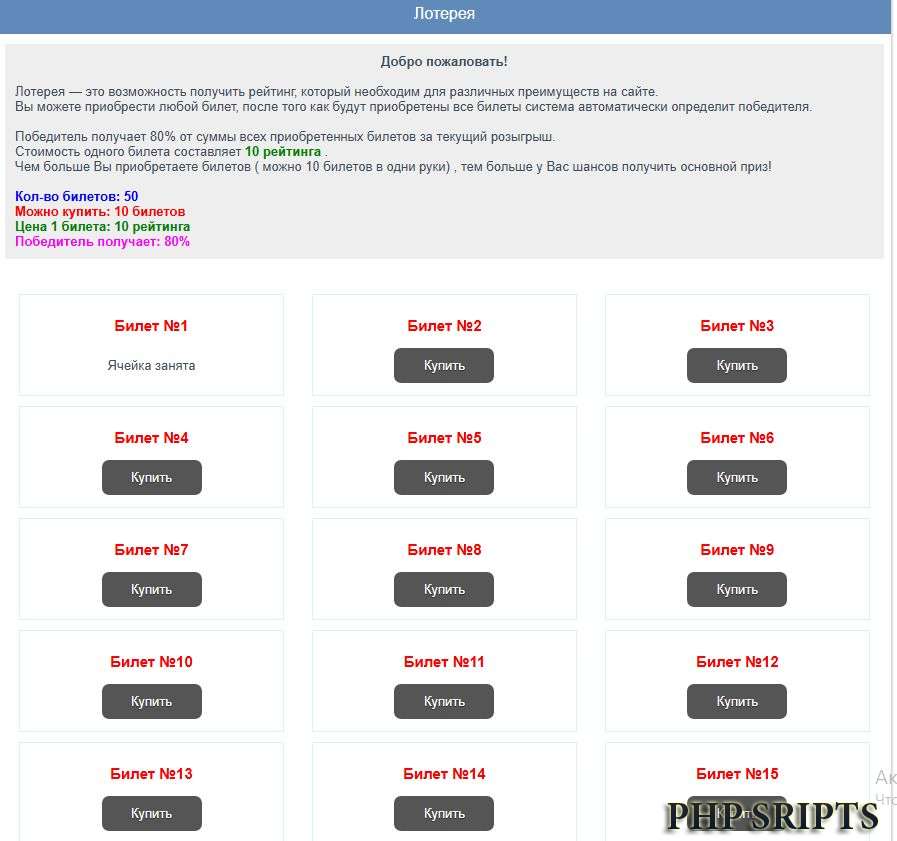Purchase ticket №4 with Купить button
This screenshot has width=897, height=841.
151,477
